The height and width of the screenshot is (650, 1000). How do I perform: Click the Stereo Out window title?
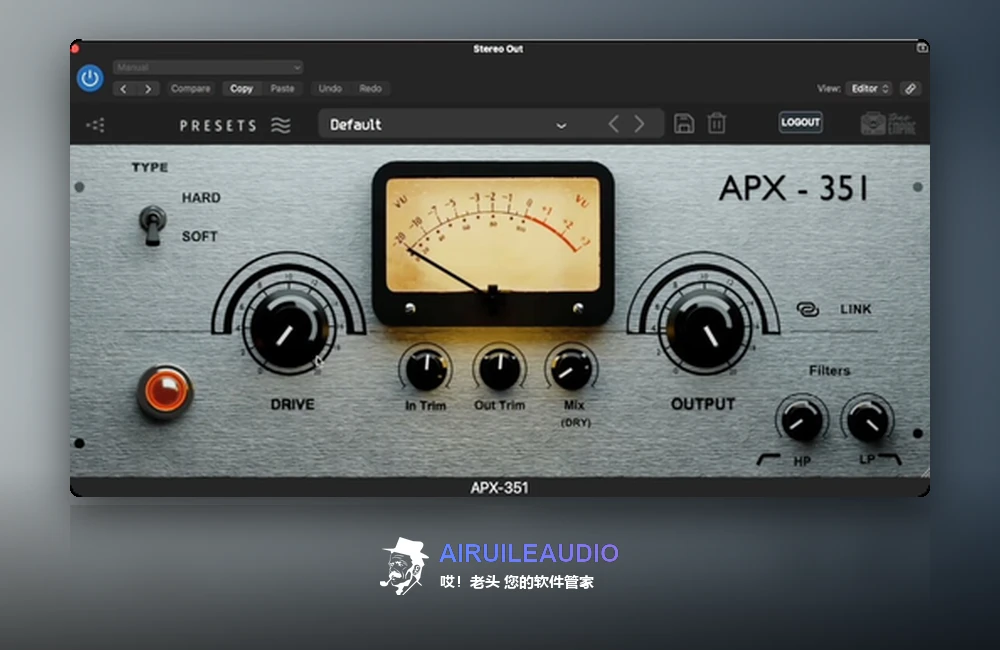(498, 48)
